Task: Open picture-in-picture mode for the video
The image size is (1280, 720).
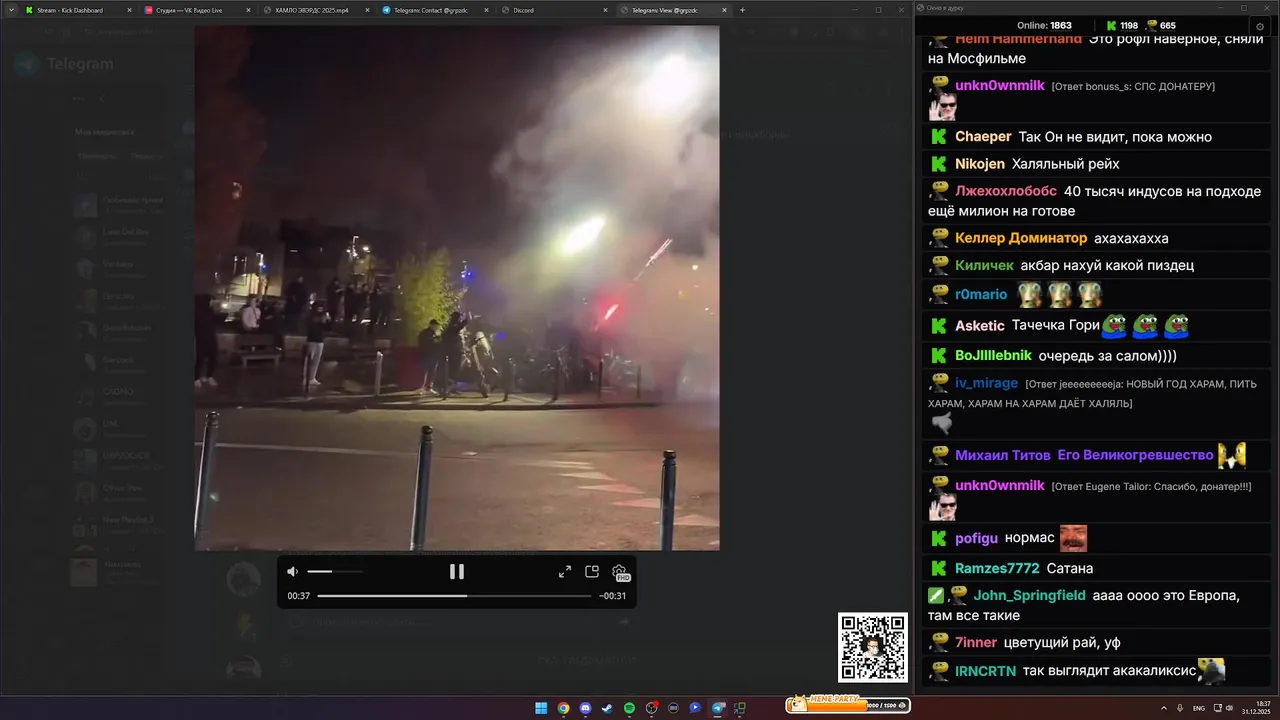Action: [x=592, y=571]
